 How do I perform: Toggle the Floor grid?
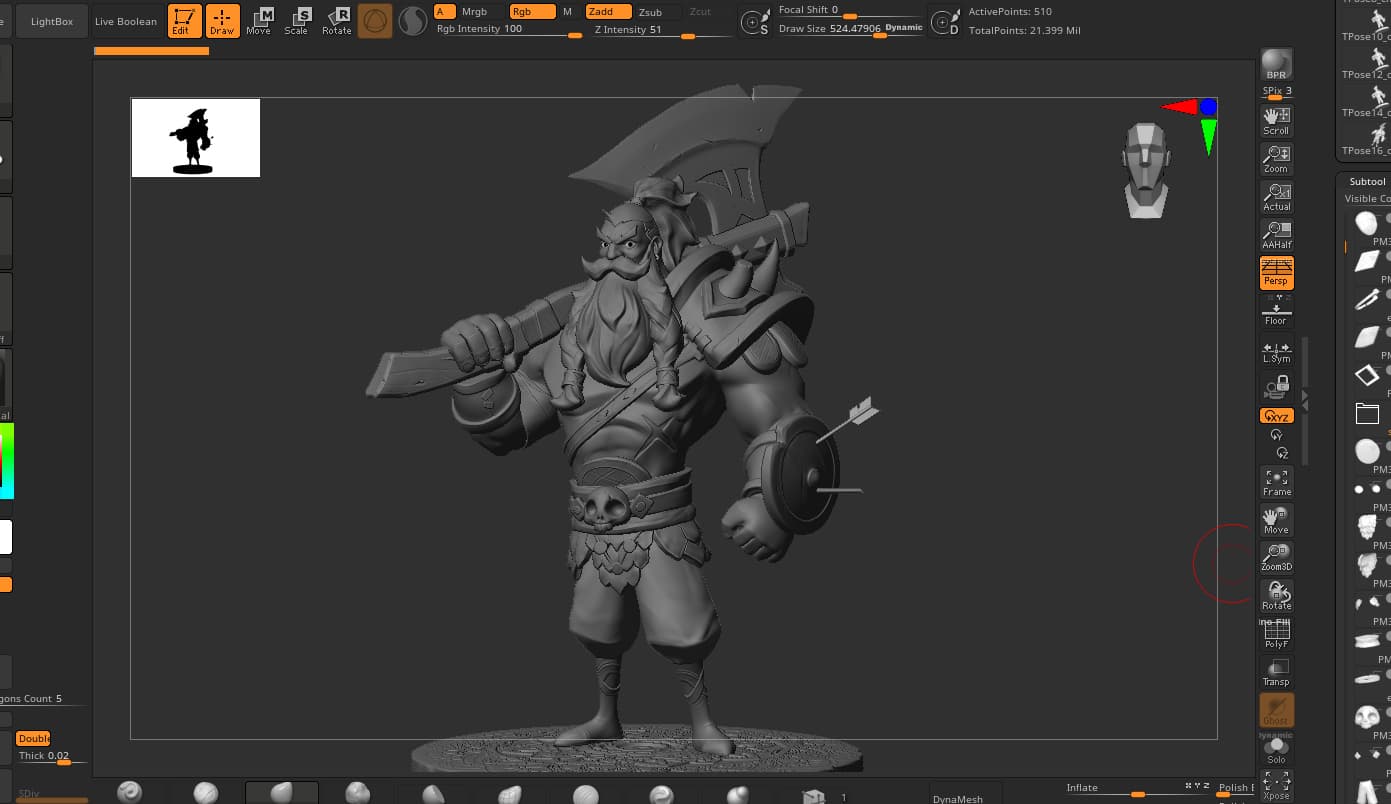tap(1277, 311)
